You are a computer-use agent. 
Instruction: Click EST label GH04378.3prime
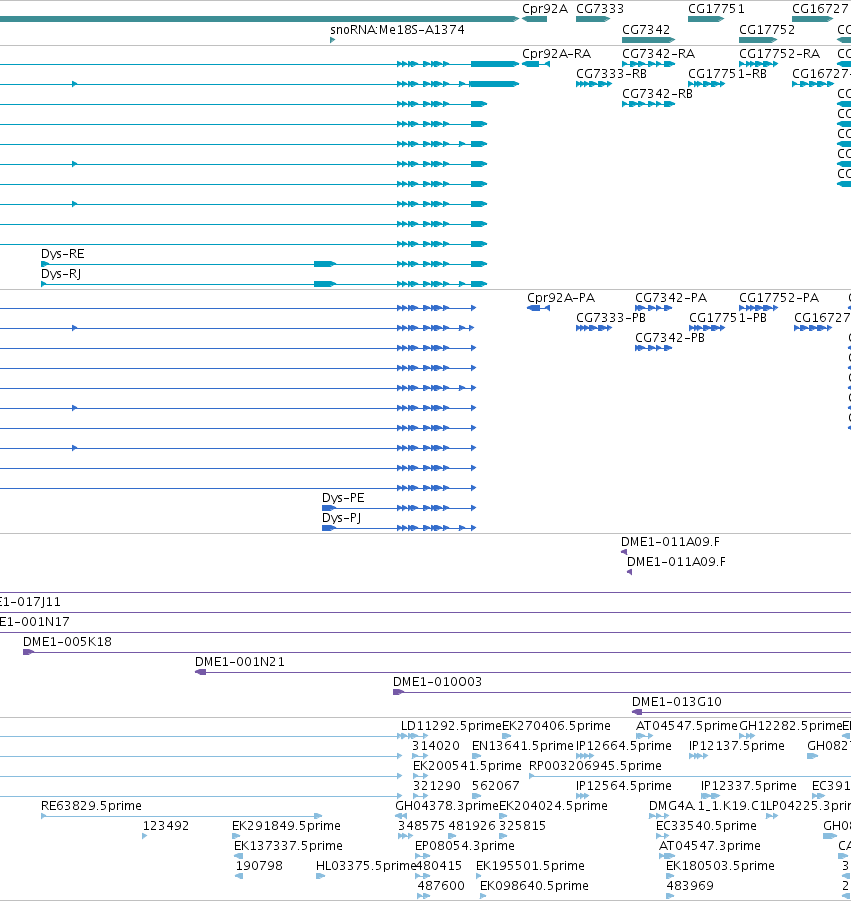pos(446,806)
